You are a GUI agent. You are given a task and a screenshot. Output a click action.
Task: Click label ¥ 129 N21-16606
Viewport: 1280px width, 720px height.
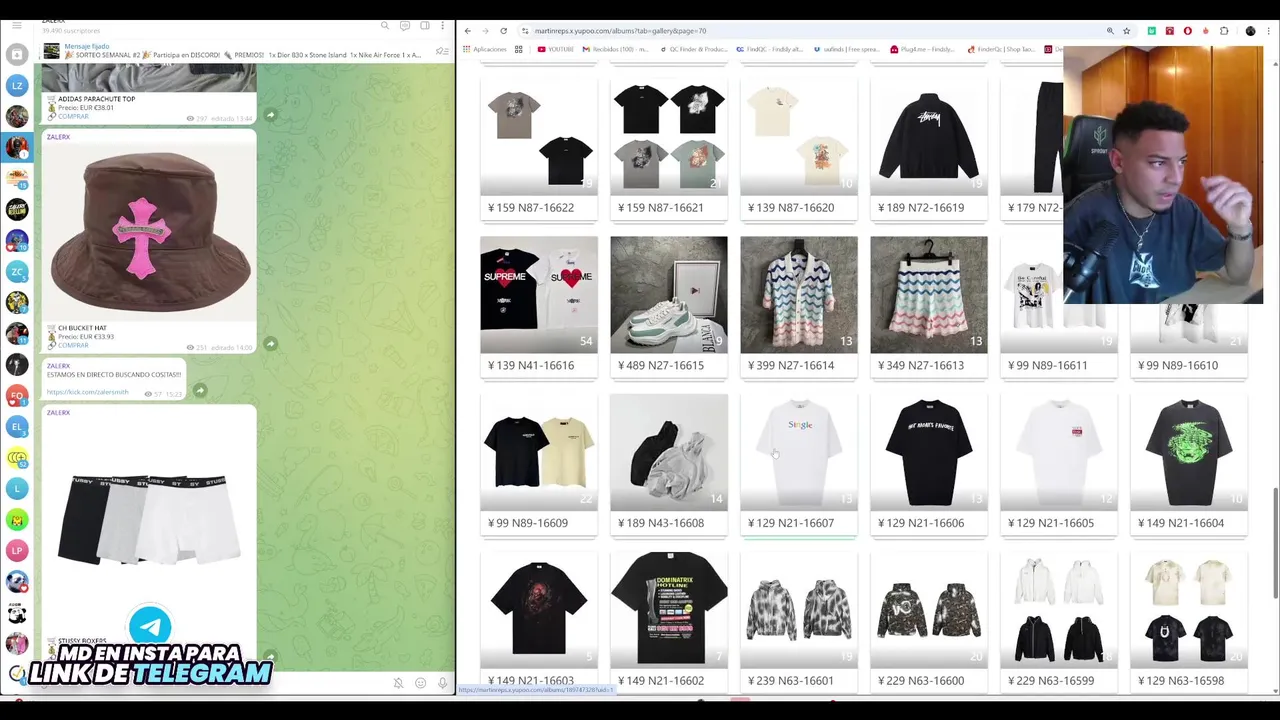[921, 523]
